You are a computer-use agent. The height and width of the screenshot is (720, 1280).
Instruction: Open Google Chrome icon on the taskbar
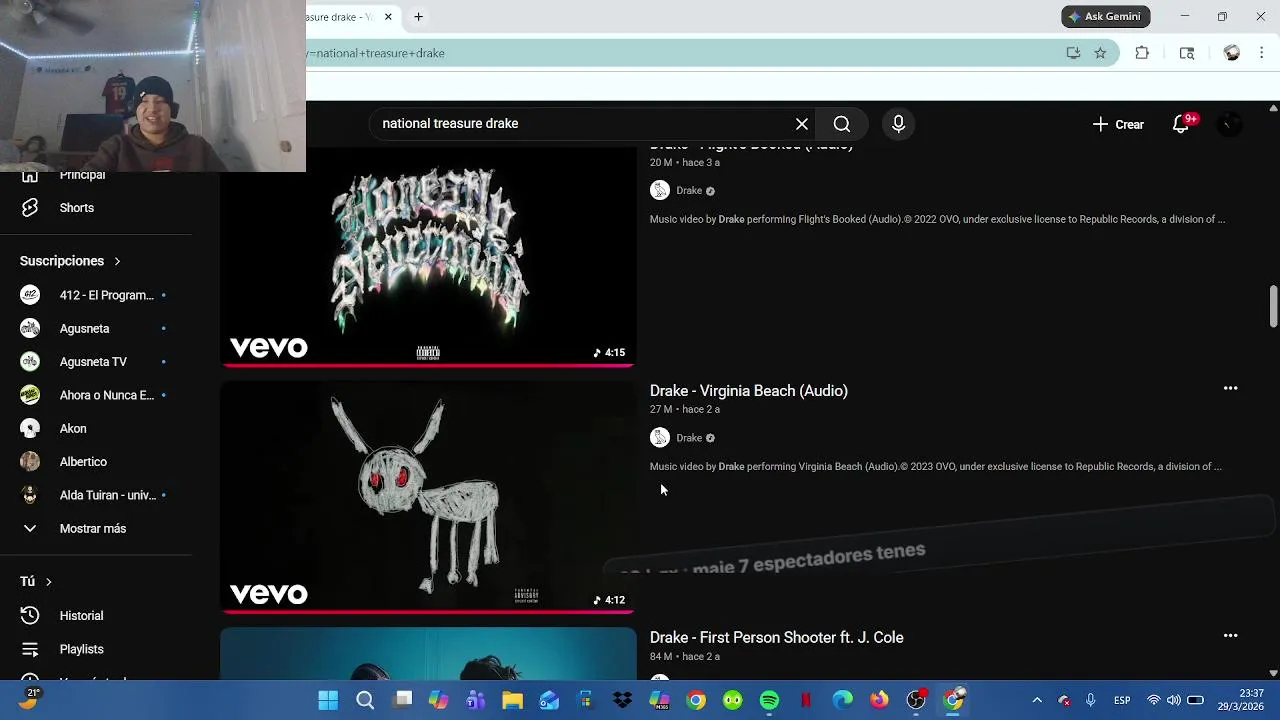(x=696, y=701)
